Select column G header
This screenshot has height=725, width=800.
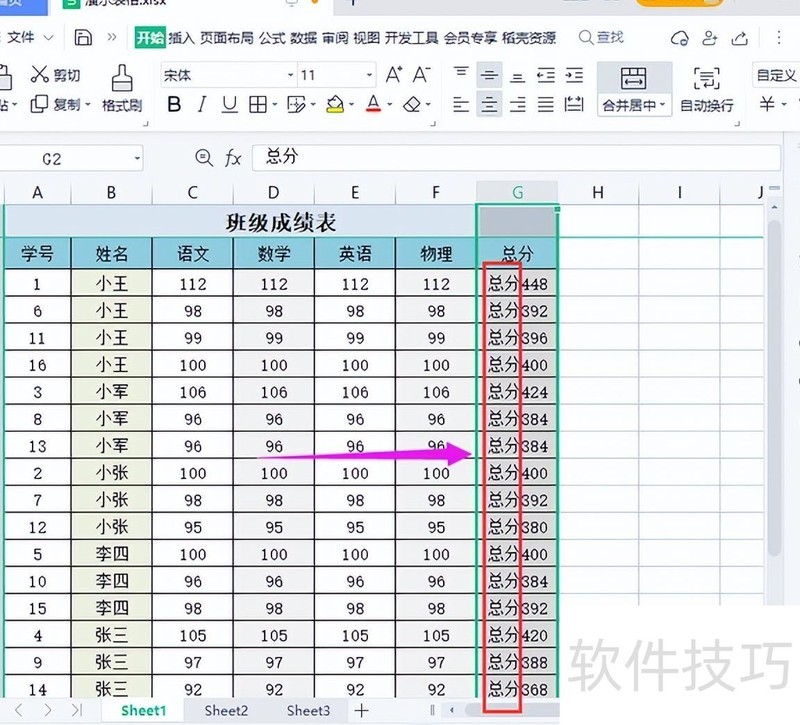pyautogui.click(x=517, y=192)
